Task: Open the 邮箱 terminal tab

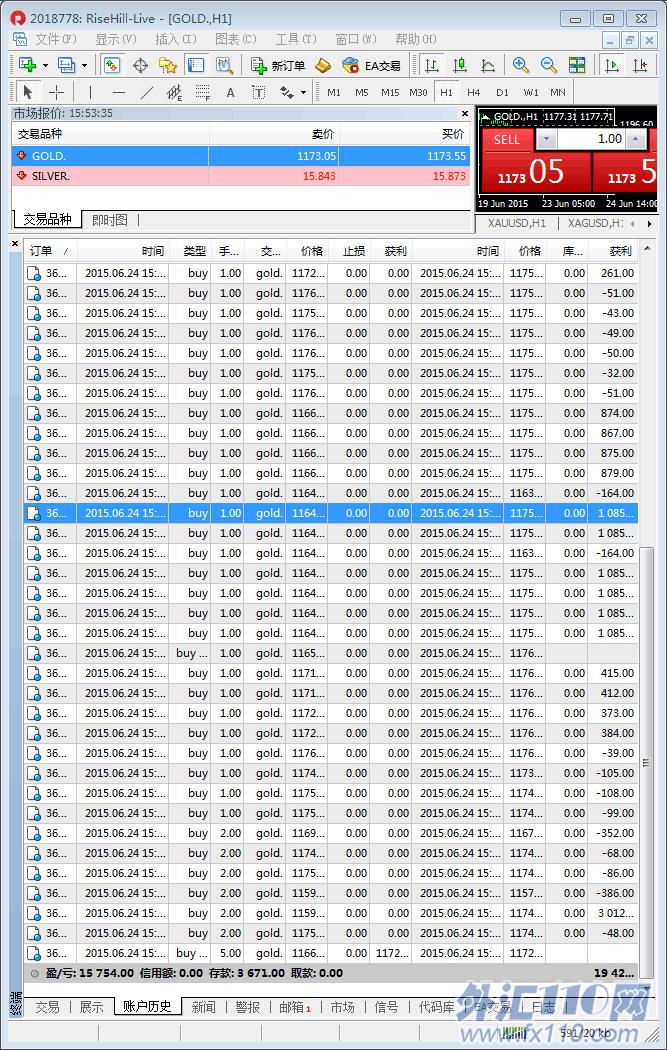Action: click(295, 1006)
